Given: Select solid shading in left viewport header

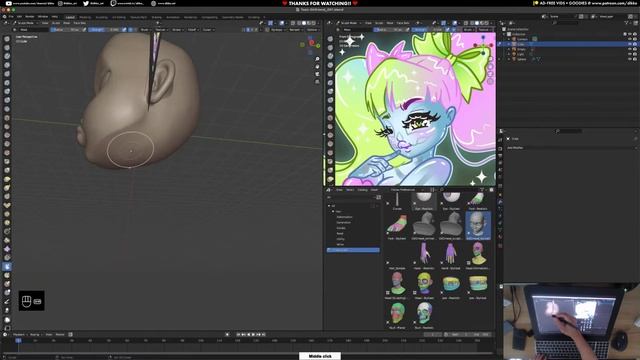Looking at the screenshot, I should click(x=304, y=23).
